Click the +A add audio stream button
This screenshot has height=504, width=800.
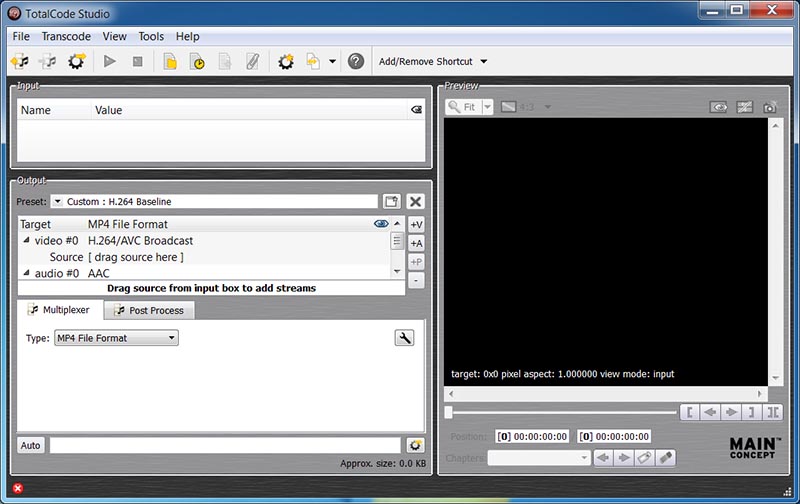(416, 243)
